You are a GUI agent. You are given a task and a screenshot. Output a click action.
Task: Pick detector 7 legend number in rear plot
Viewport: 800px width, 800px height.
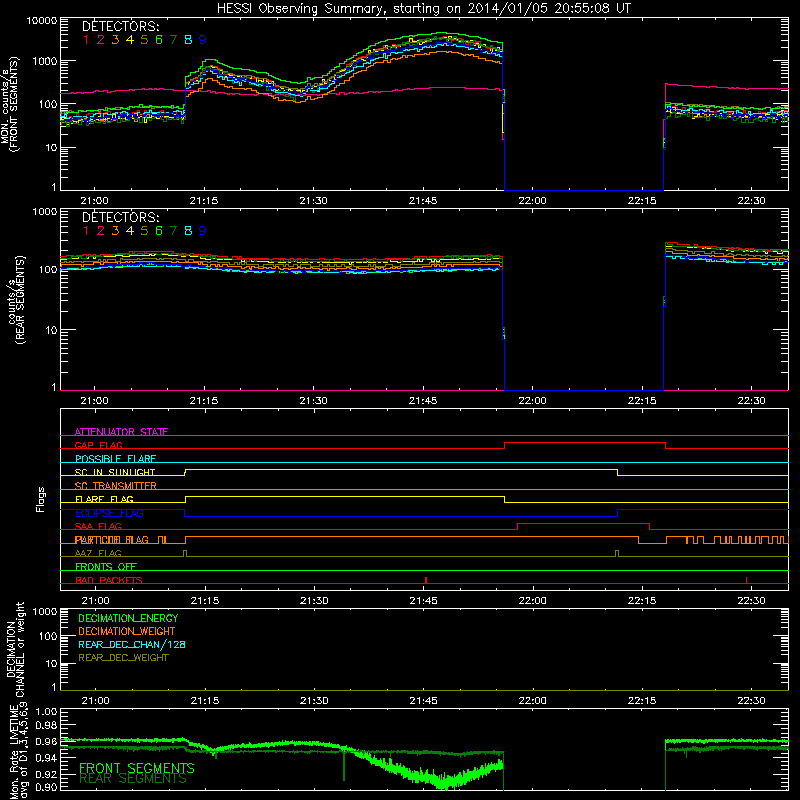coord(173,231)
